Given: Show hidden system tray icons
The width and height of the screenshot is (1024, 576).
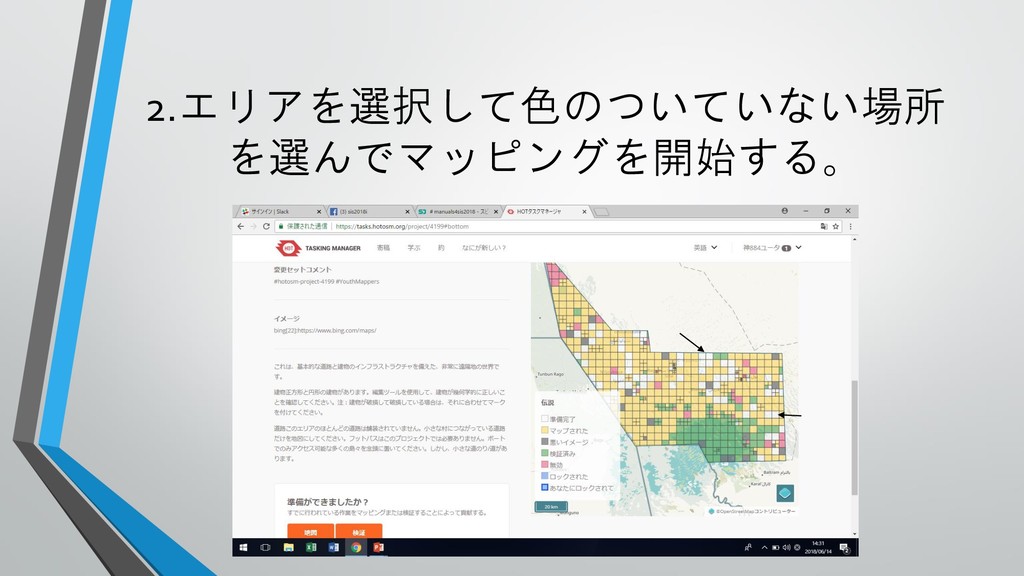Looking at the screenshot, I should [x=764, y=547].
